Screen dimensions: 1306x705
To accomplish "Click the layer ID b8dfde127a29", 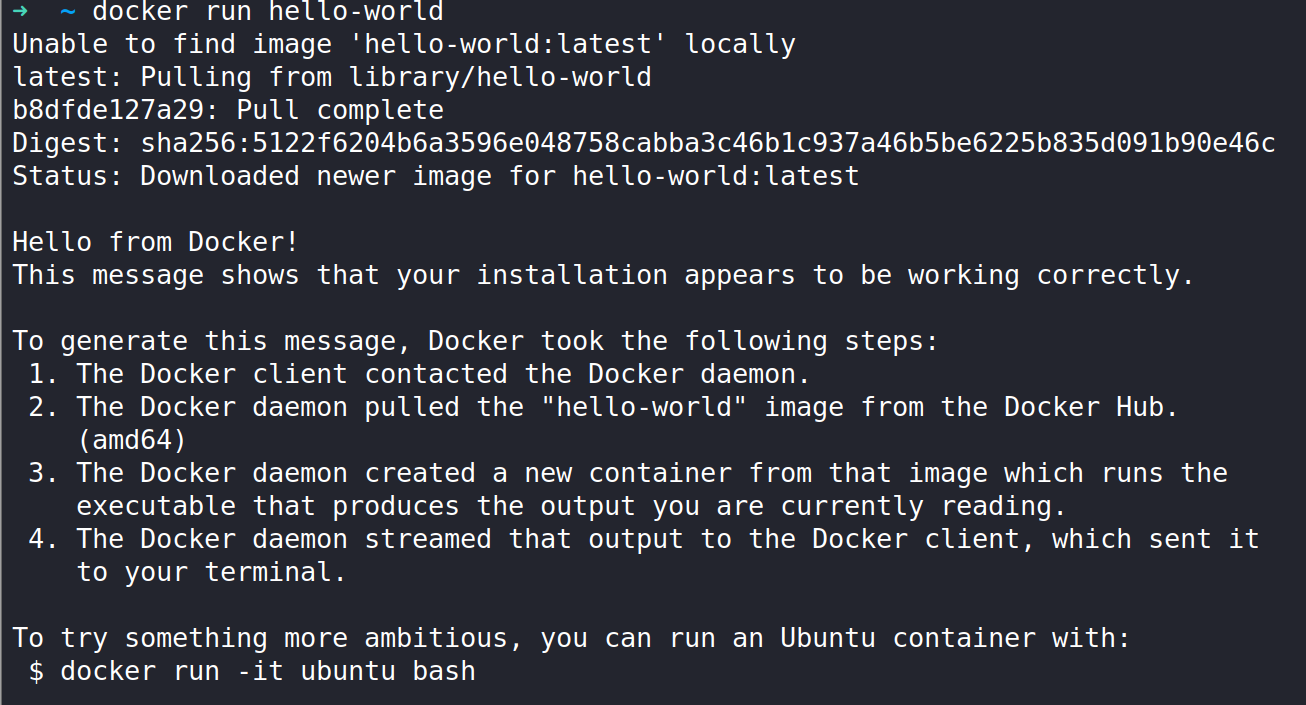I will tap(108, 111).
